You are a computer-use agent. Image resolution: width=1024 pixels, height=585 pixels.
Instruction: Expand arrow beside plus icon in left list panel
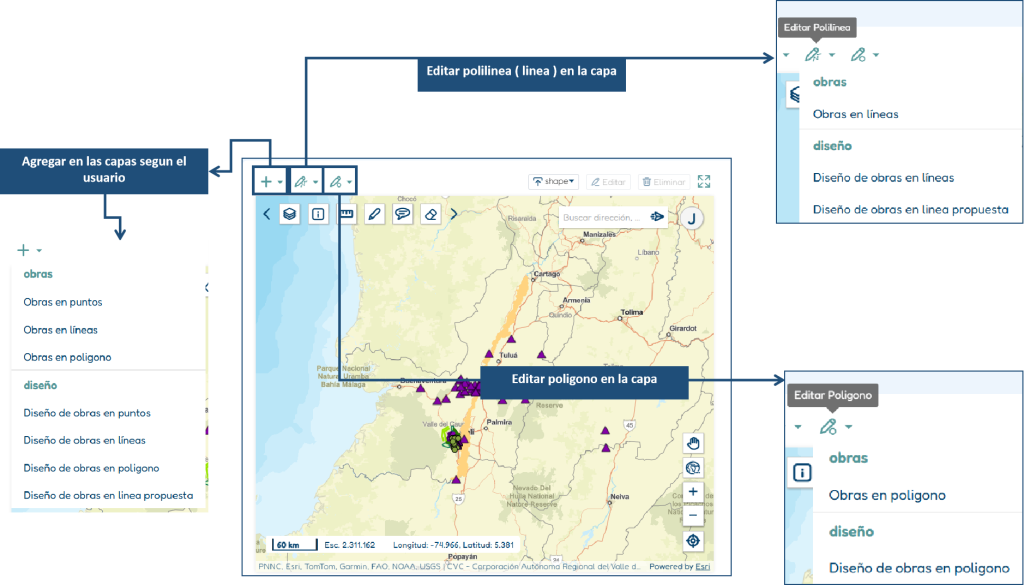tap(39, 251)
